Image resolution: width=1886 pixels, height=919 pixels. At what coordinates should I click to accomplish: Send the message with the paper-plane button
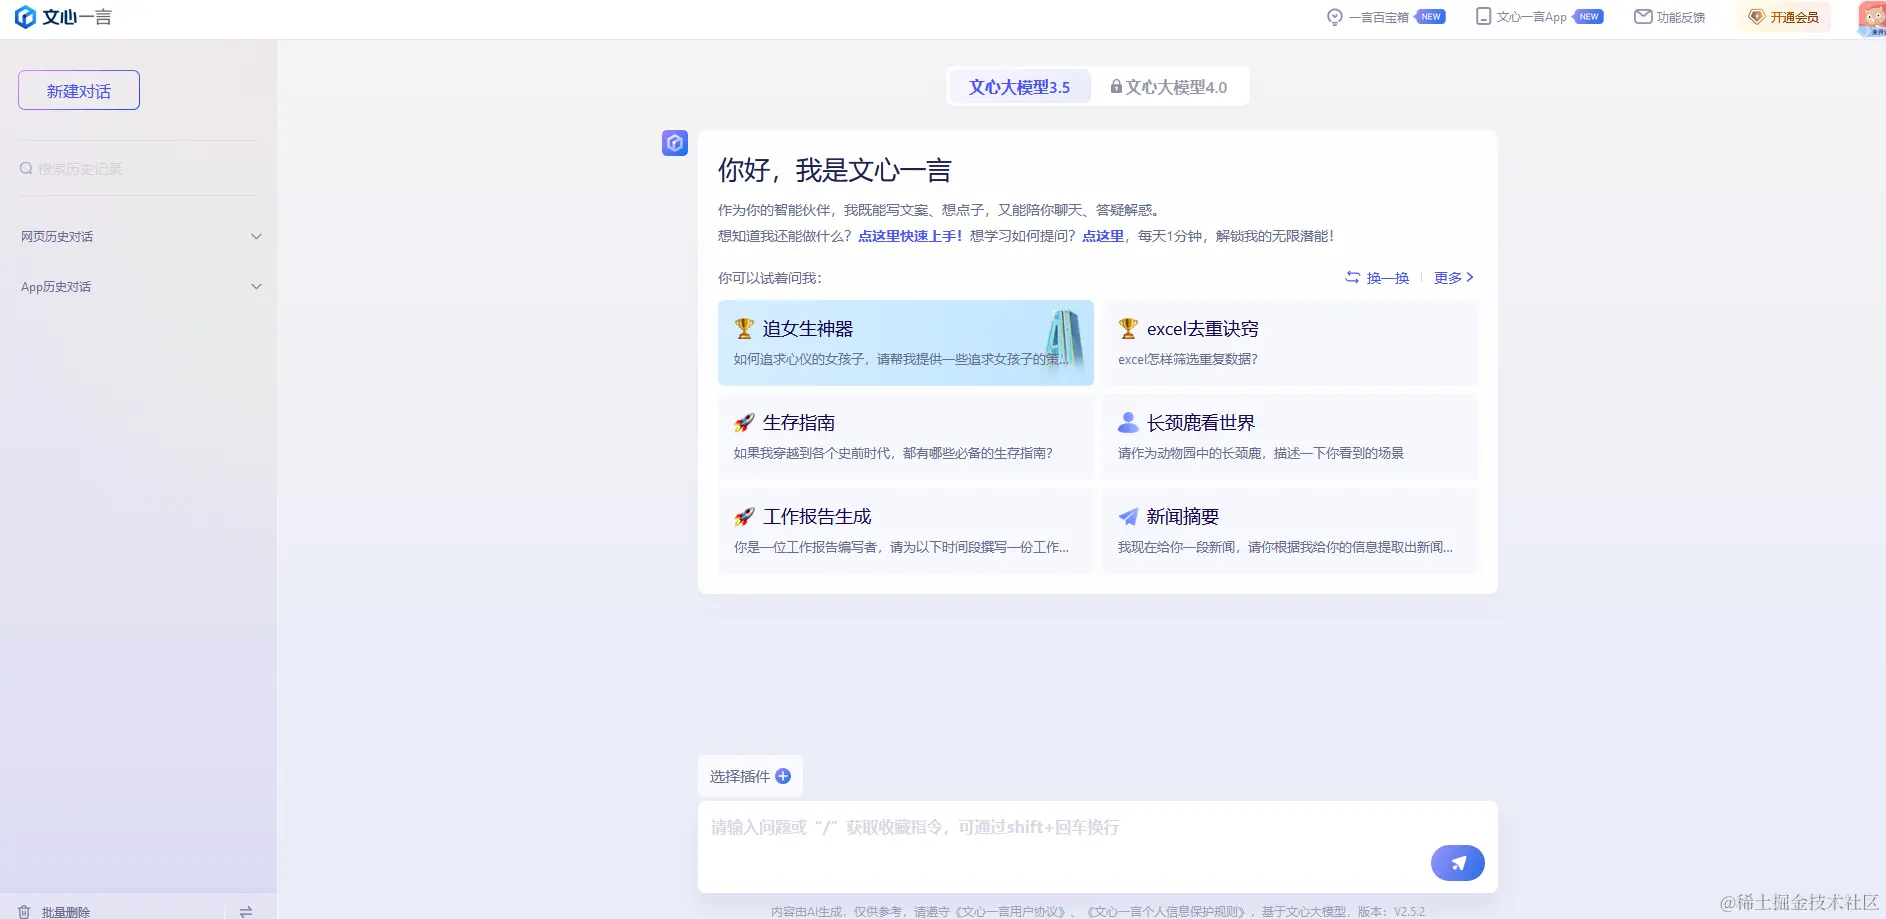[1458, 863]
